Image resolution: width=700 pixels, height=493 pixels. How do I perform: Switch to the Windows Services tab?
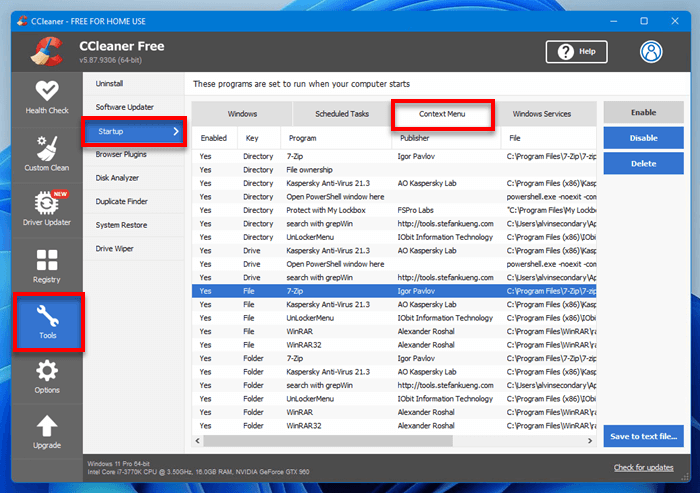coord(545,114)
